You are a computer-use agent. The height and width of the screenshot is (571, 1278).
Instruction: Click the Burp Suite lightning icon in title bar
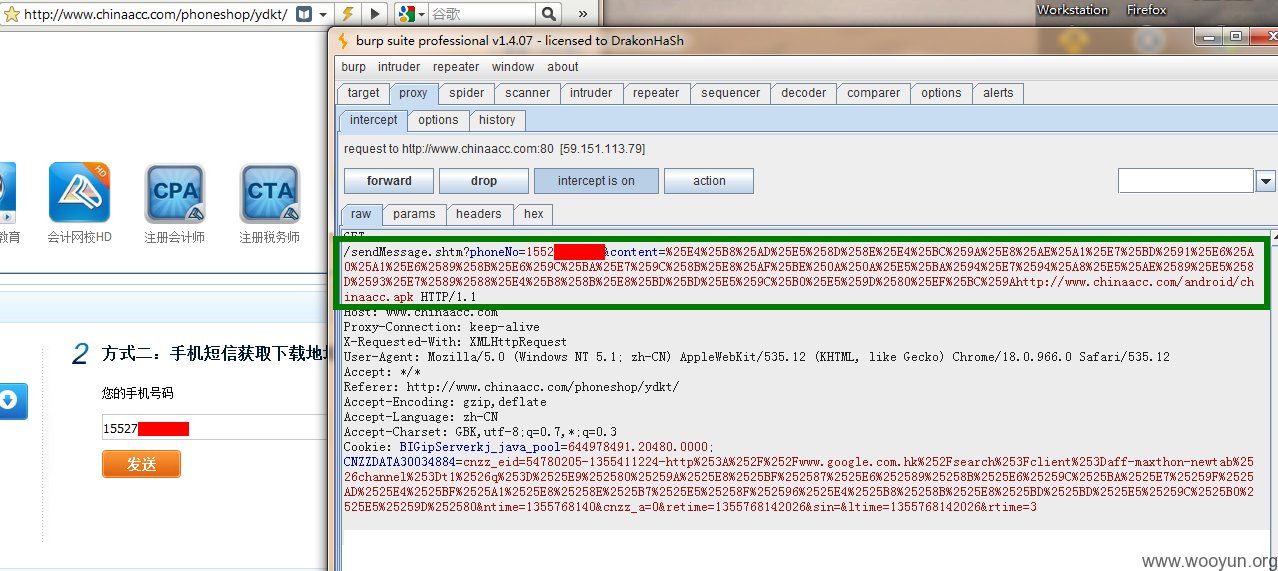coord(343,41)
